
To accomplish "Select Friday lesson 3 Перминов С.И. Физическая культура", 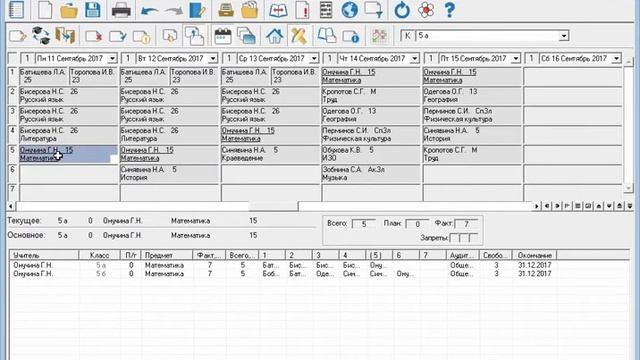I will (x=471, y=115).
